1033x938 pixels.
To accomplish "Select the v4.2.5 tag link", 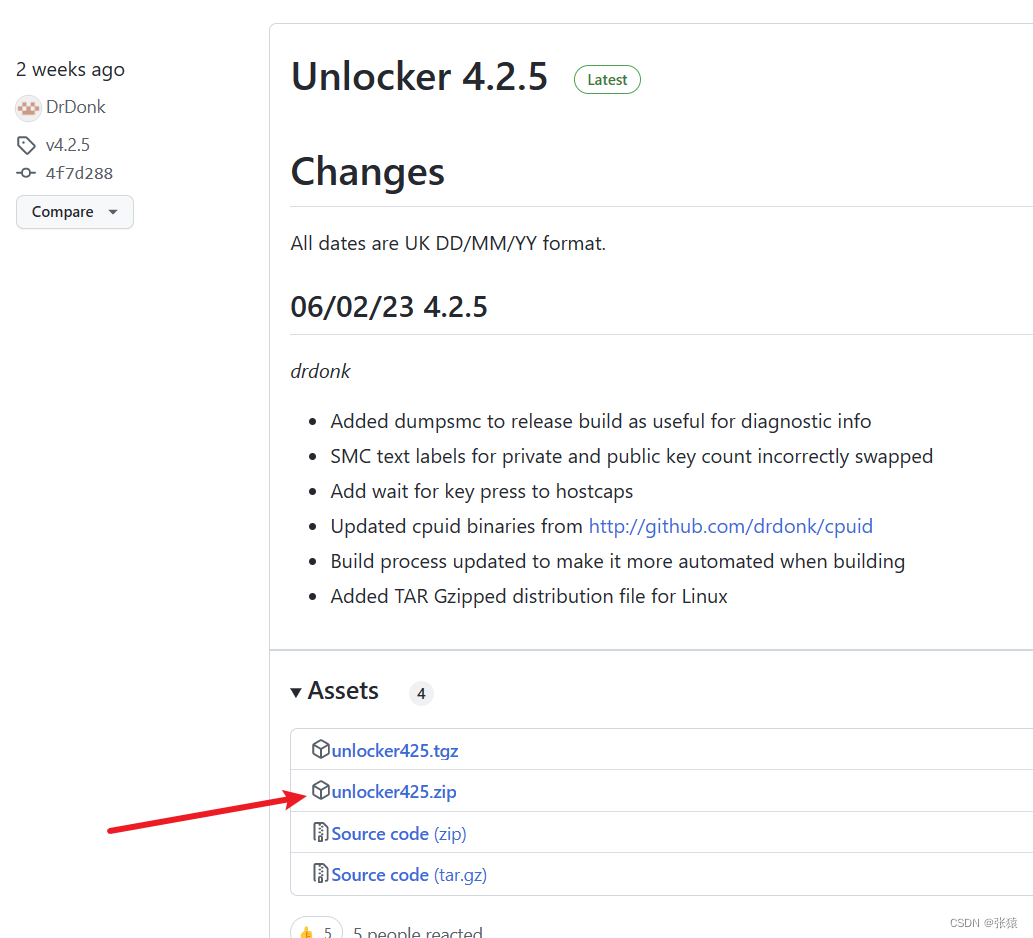I will (69, 144).
